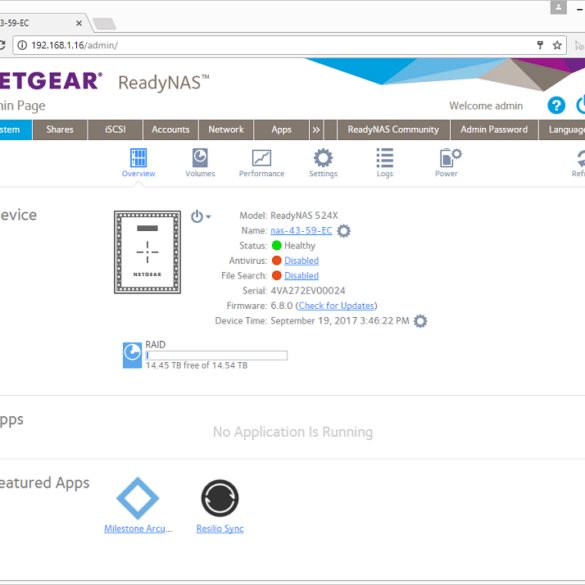Screen dimensions: 585x585
Task: Click serial number 4VA272EV00024 text
Action: (x=308, y=291)
